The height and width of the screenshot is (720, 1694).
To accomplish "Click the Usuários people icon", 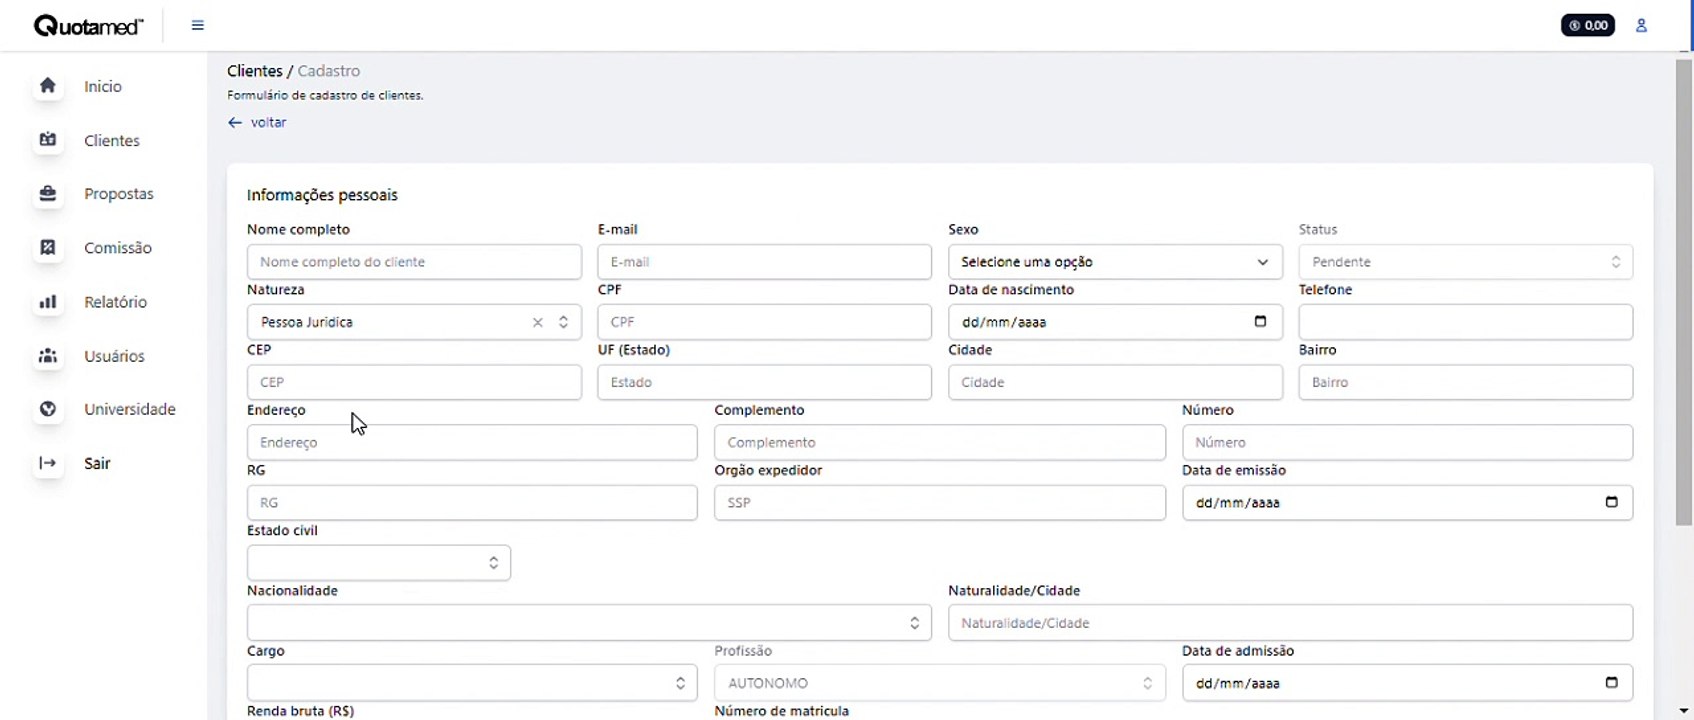I will [48, 356].
